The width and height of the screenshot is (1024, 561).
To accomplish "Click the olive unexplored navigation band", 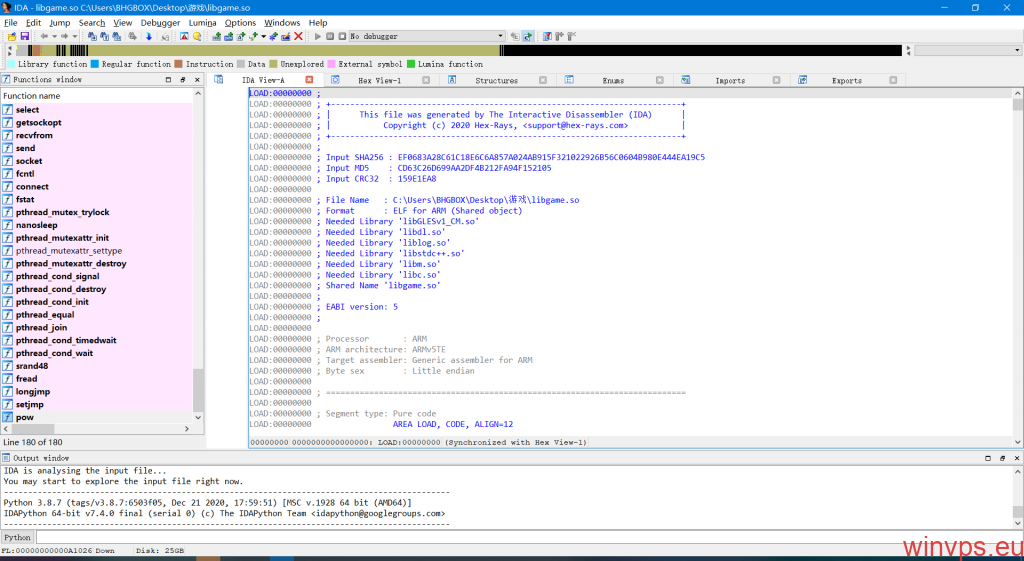I will pyautogui.click(x=294, y=50).
